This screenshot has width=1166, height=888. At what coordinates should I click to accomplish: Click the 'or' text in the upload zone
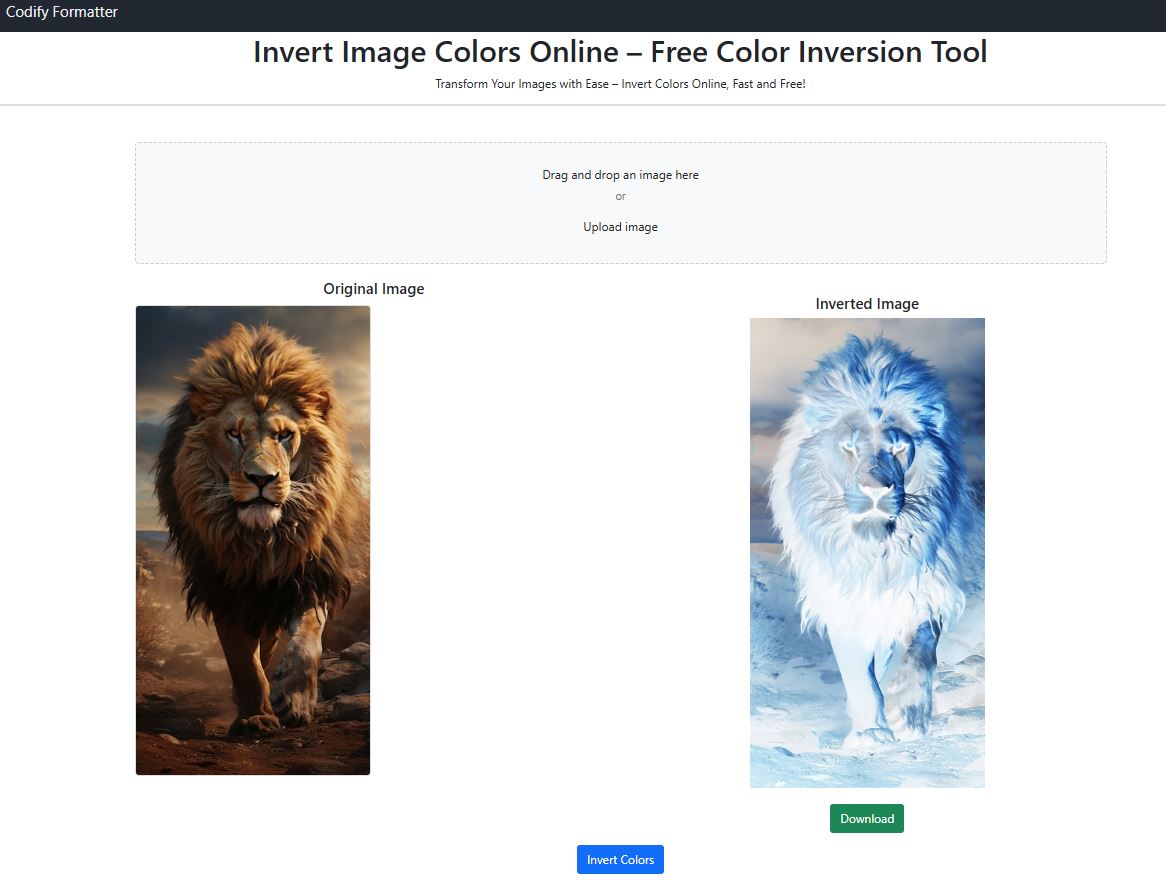(620, 196)
